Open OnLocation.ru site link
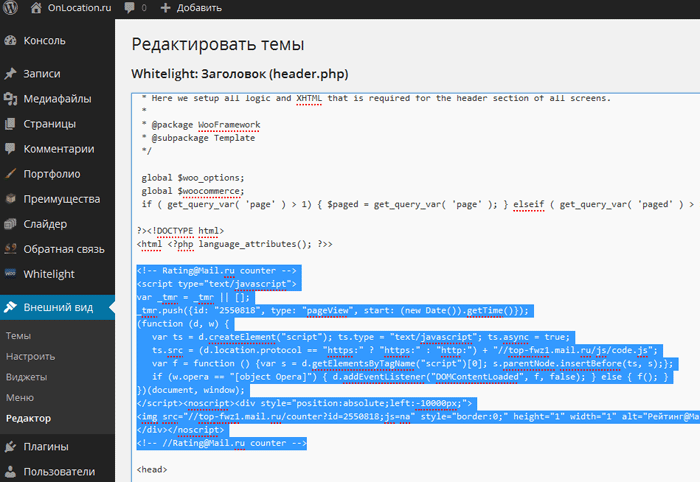The image size is (700, 482). 79,8
